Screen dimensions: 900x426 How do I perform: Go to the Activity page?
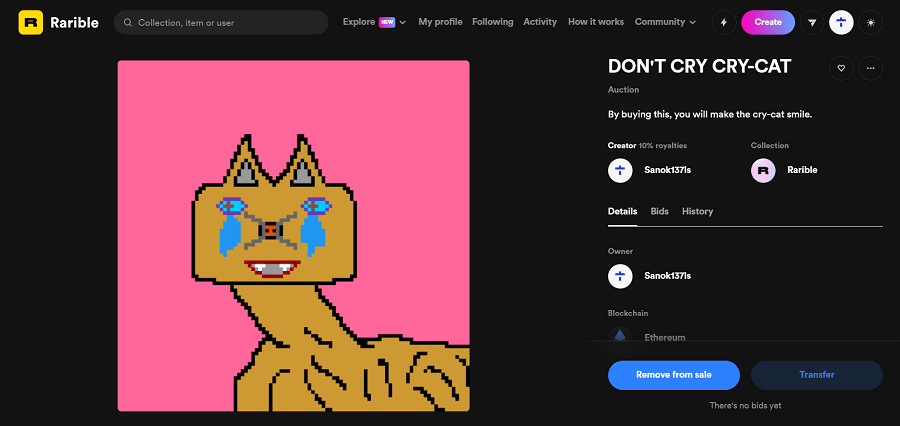540,22
